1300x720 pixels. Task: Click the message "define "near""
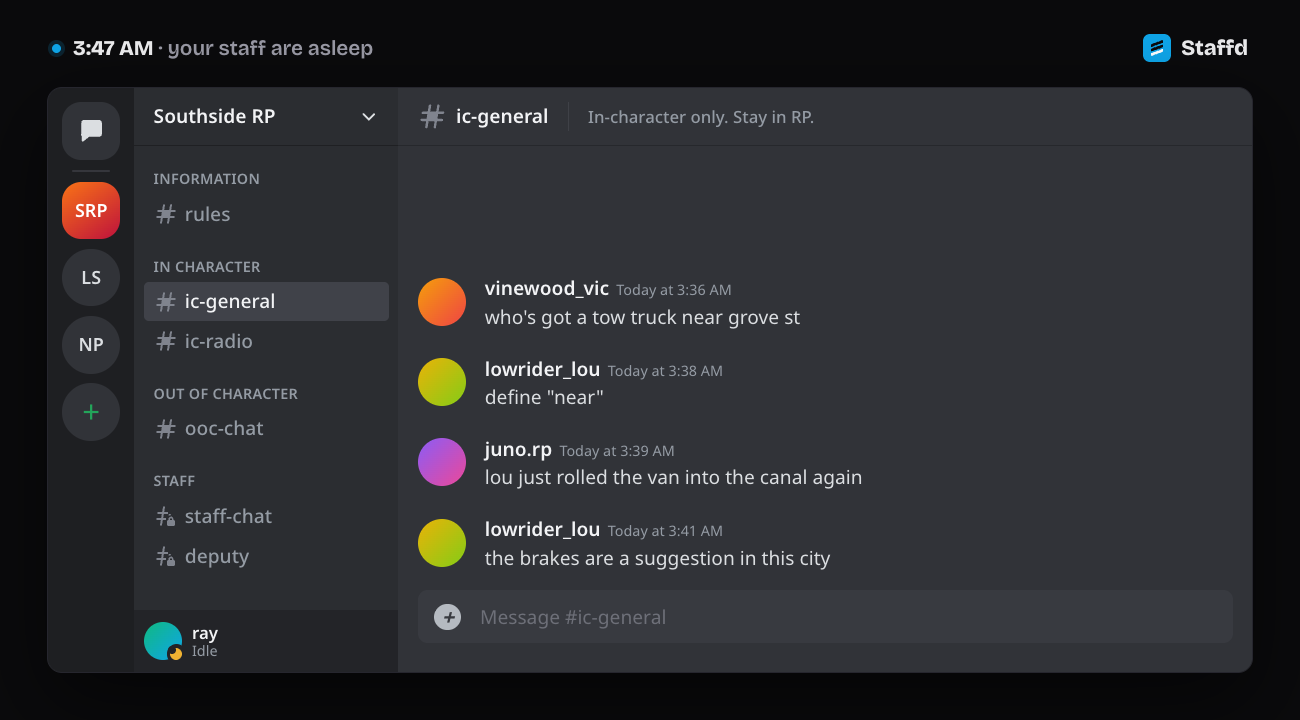pyautogui.click(x=544, y=397)
